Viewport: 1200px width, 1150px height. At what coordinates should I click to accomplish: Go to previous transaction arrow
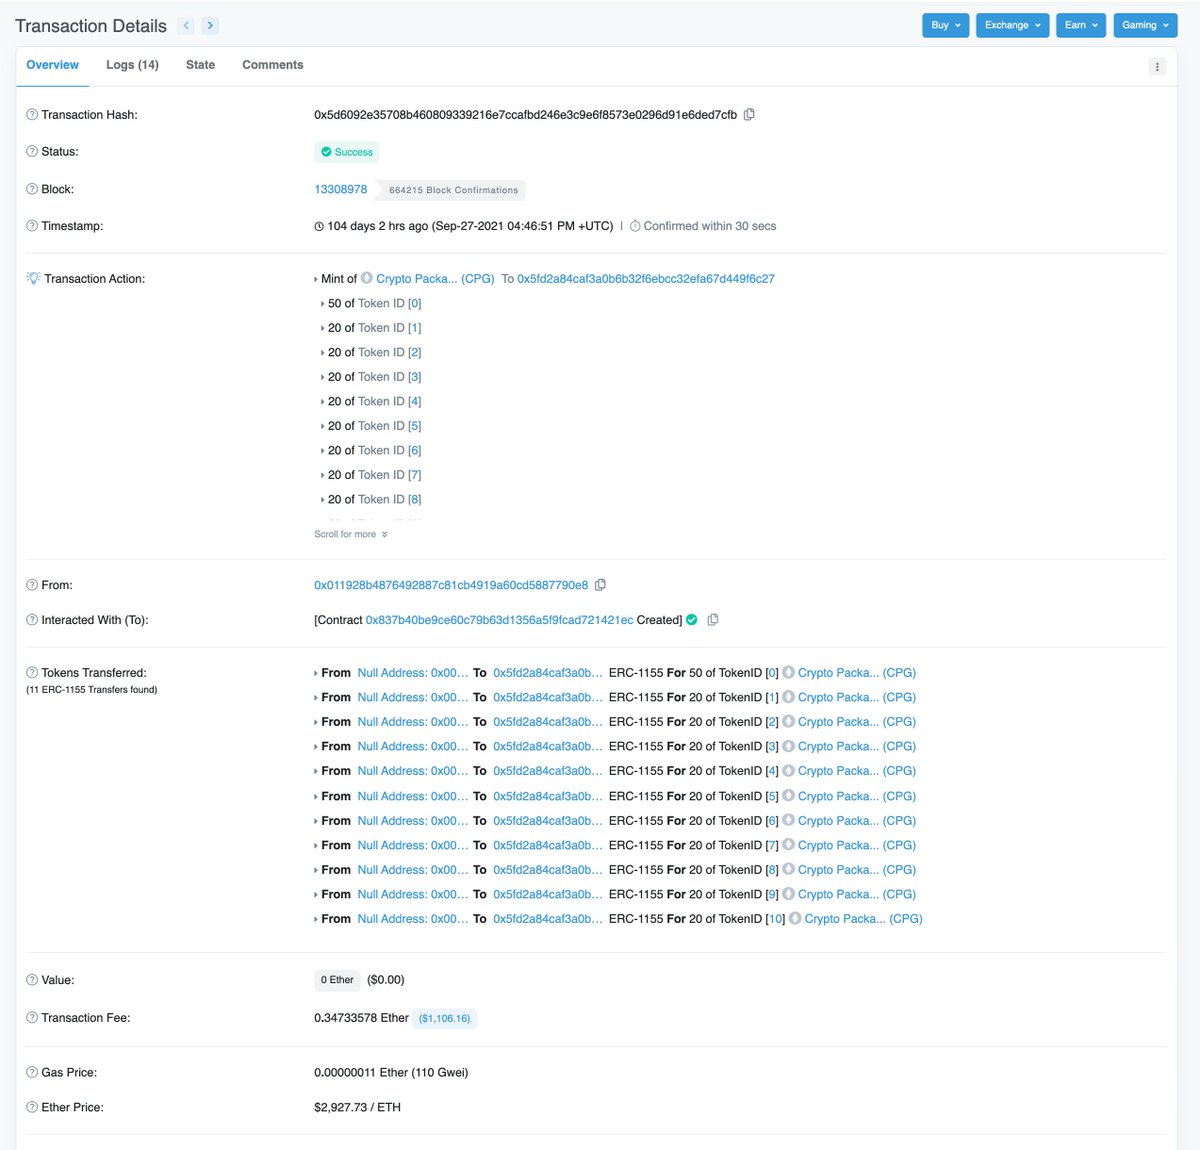186,26
